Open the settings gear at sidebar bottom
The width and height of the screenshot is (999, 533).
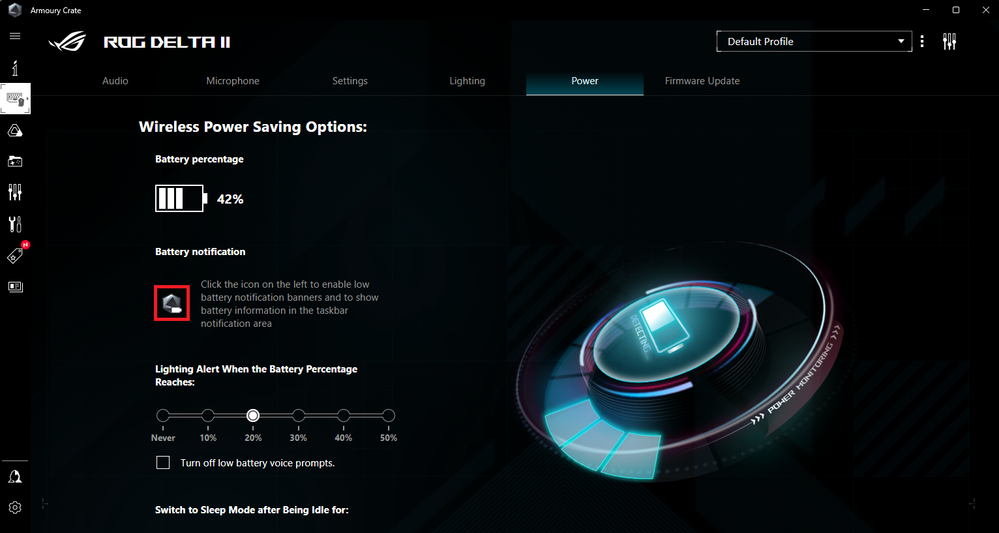coord(15,507)
